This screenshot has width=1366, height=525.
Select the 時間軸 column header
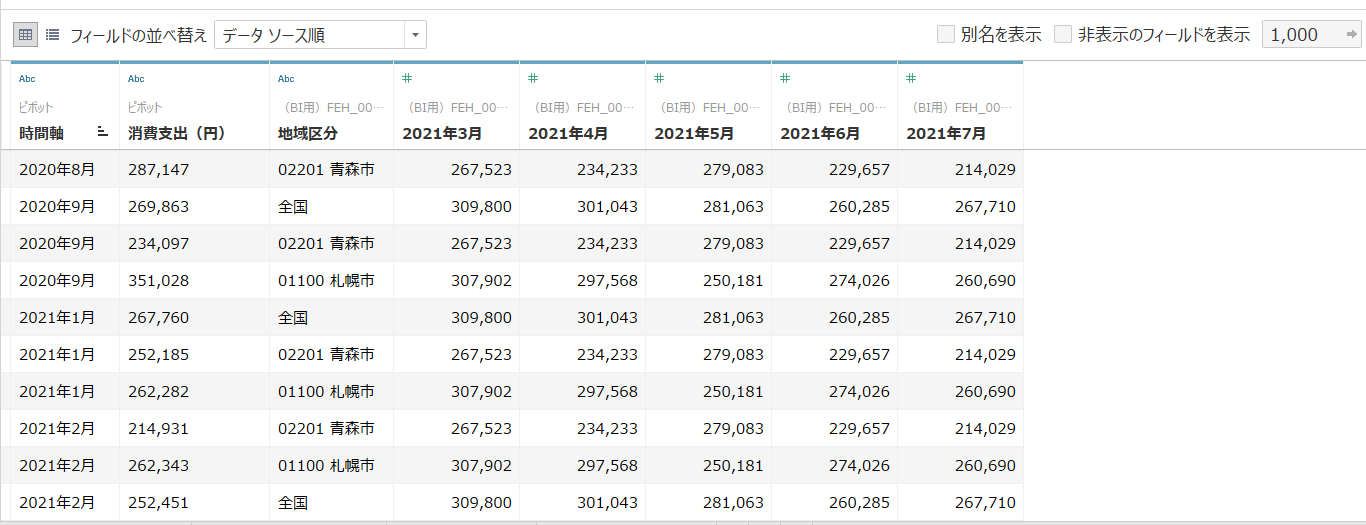pos(42,133)
